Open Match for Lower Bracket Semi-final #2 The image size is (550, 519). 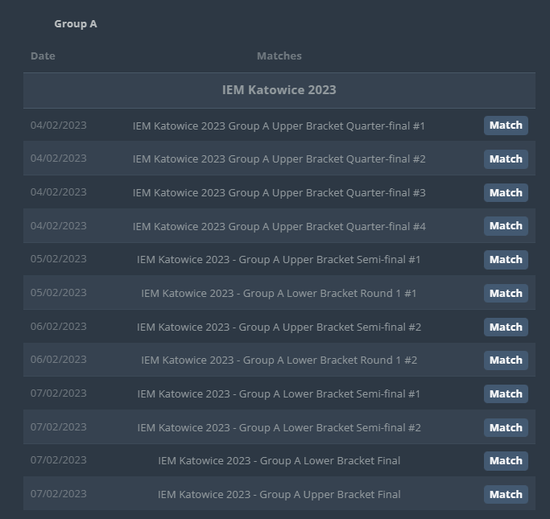click(506, 428)
